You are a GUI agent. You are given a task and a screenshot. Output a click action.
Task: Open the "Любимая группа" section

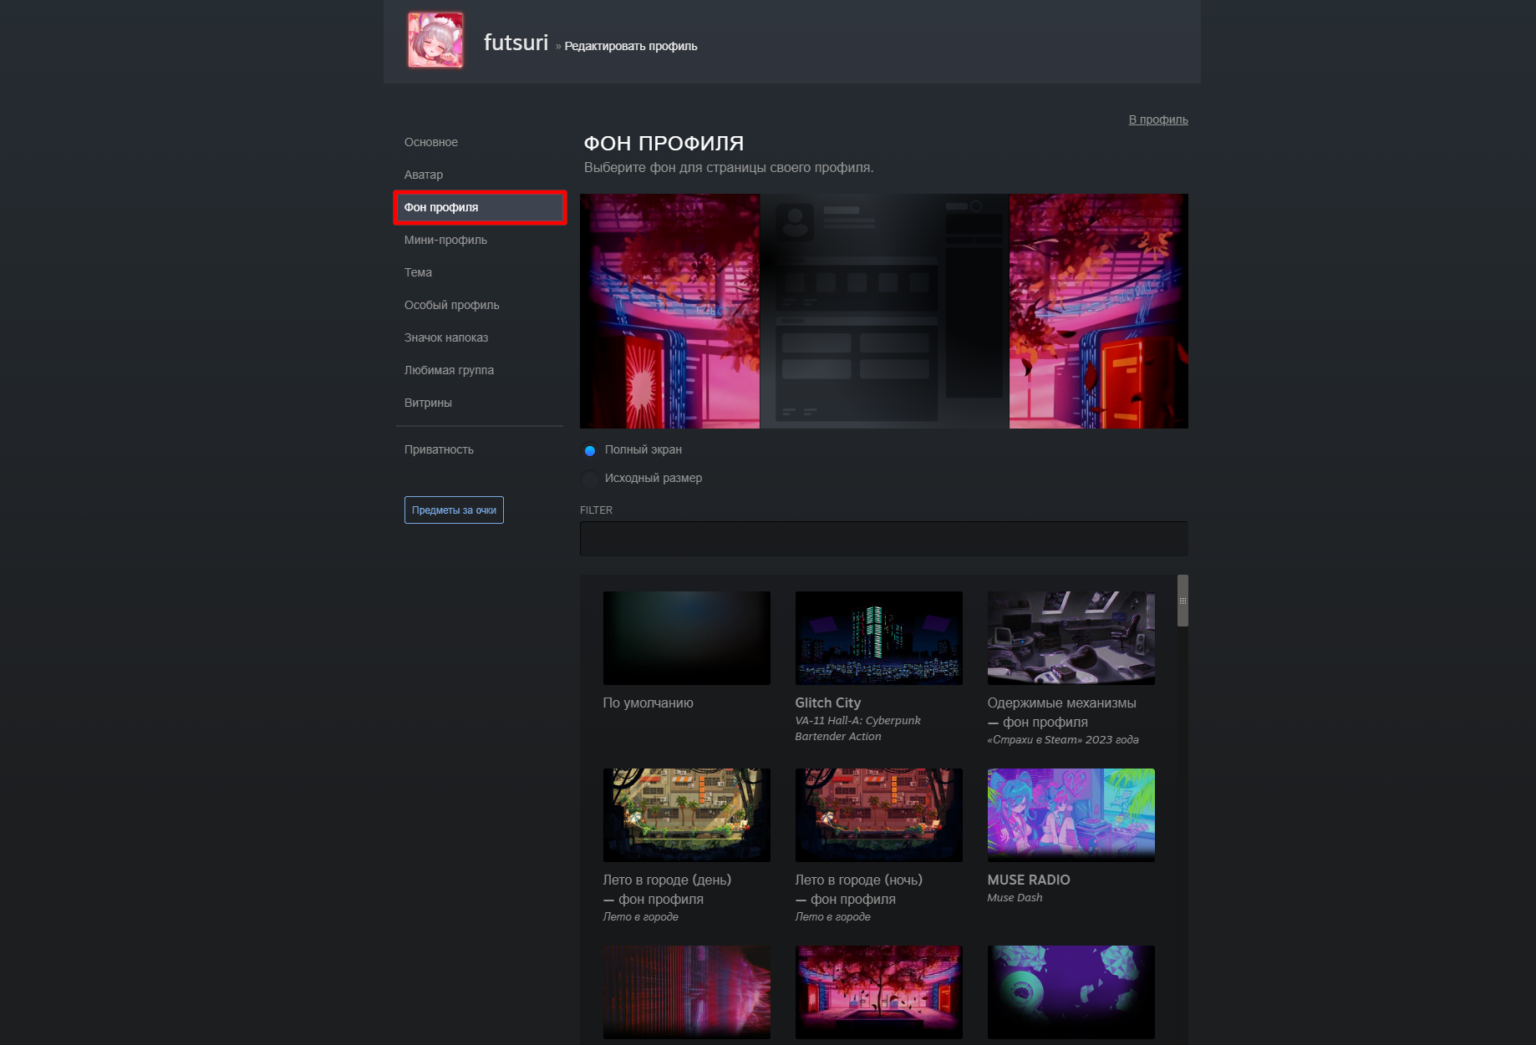(448, 370)
